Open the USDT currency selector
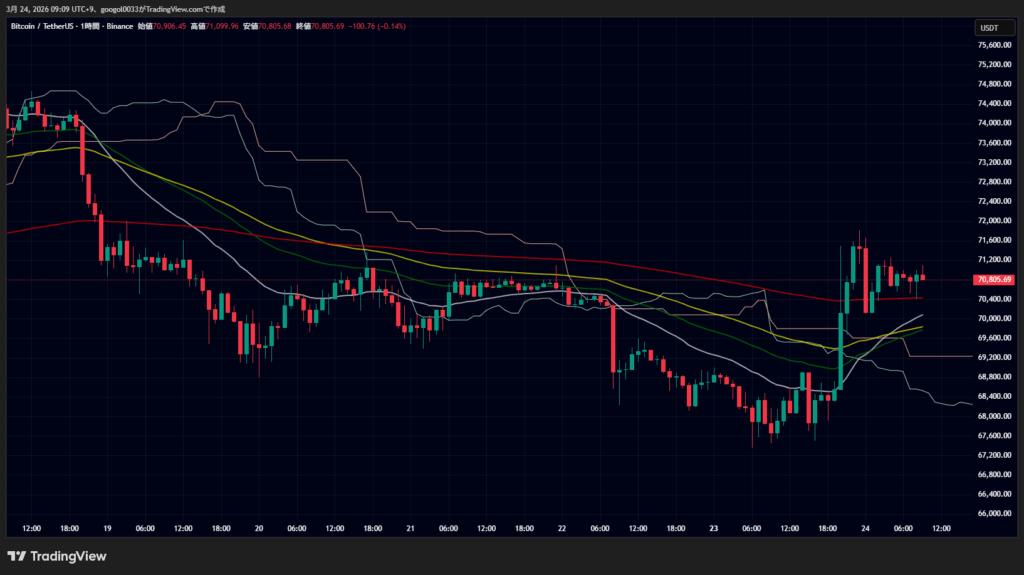 987,28
